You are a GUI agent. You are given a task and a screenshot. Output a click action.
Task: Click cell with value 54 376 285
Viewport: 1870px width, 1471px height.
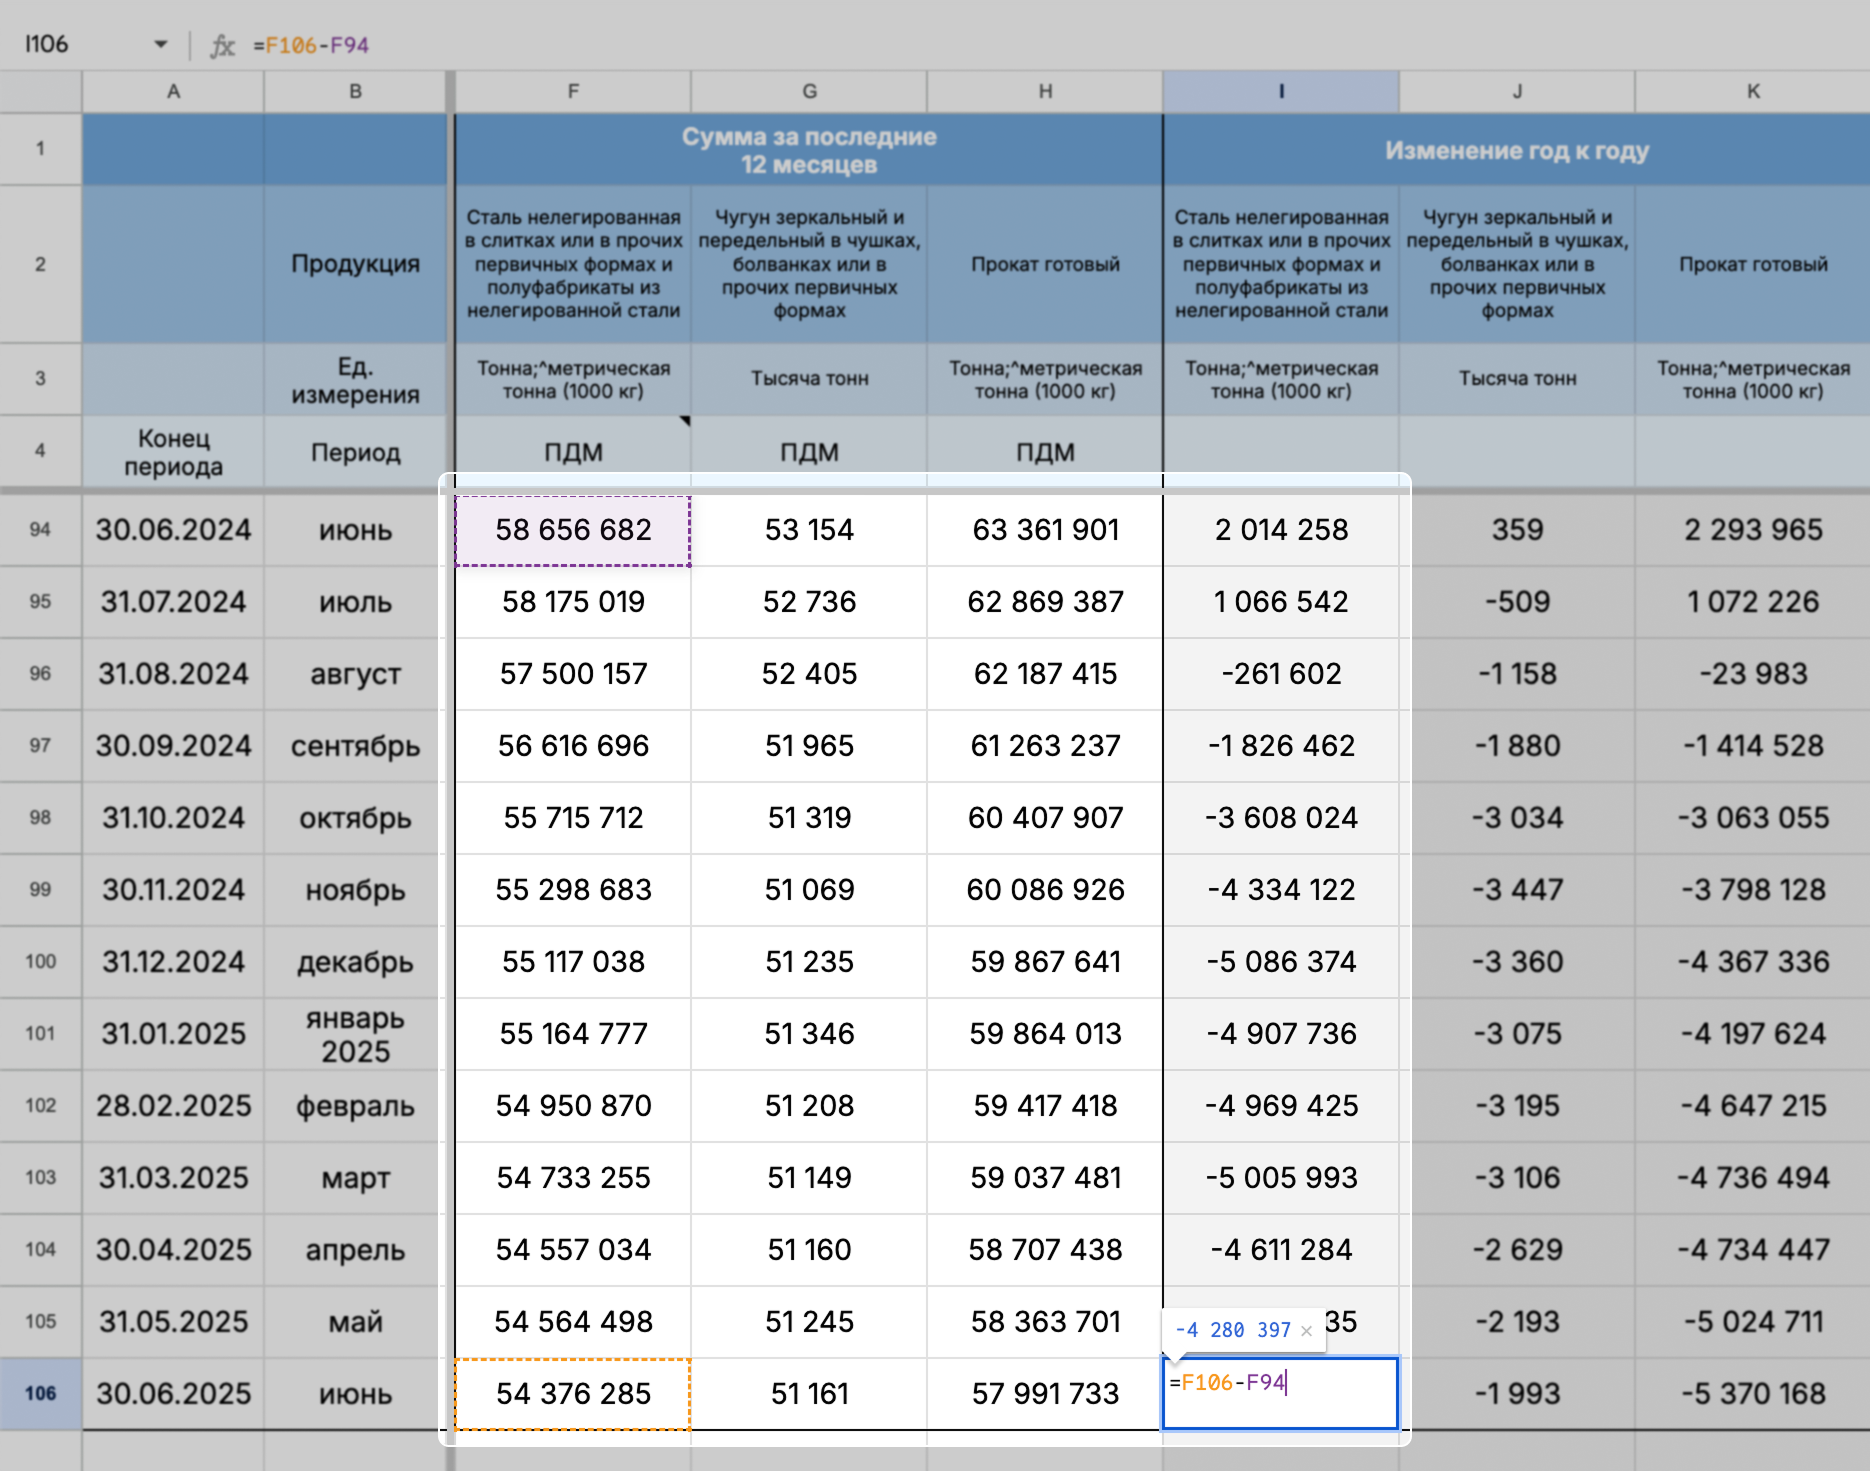tap(572, 1393)
